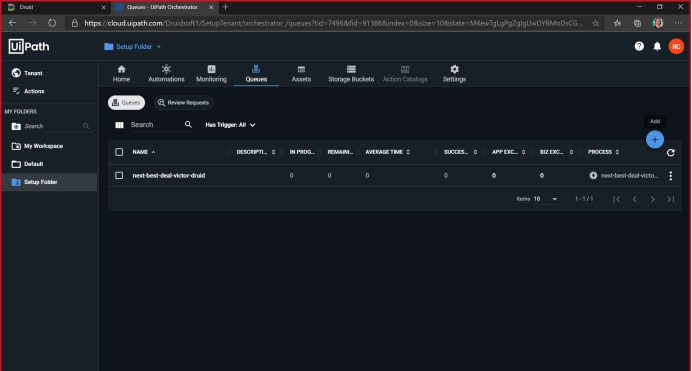Open the Items 10 per page dropdown

(545, 199)
